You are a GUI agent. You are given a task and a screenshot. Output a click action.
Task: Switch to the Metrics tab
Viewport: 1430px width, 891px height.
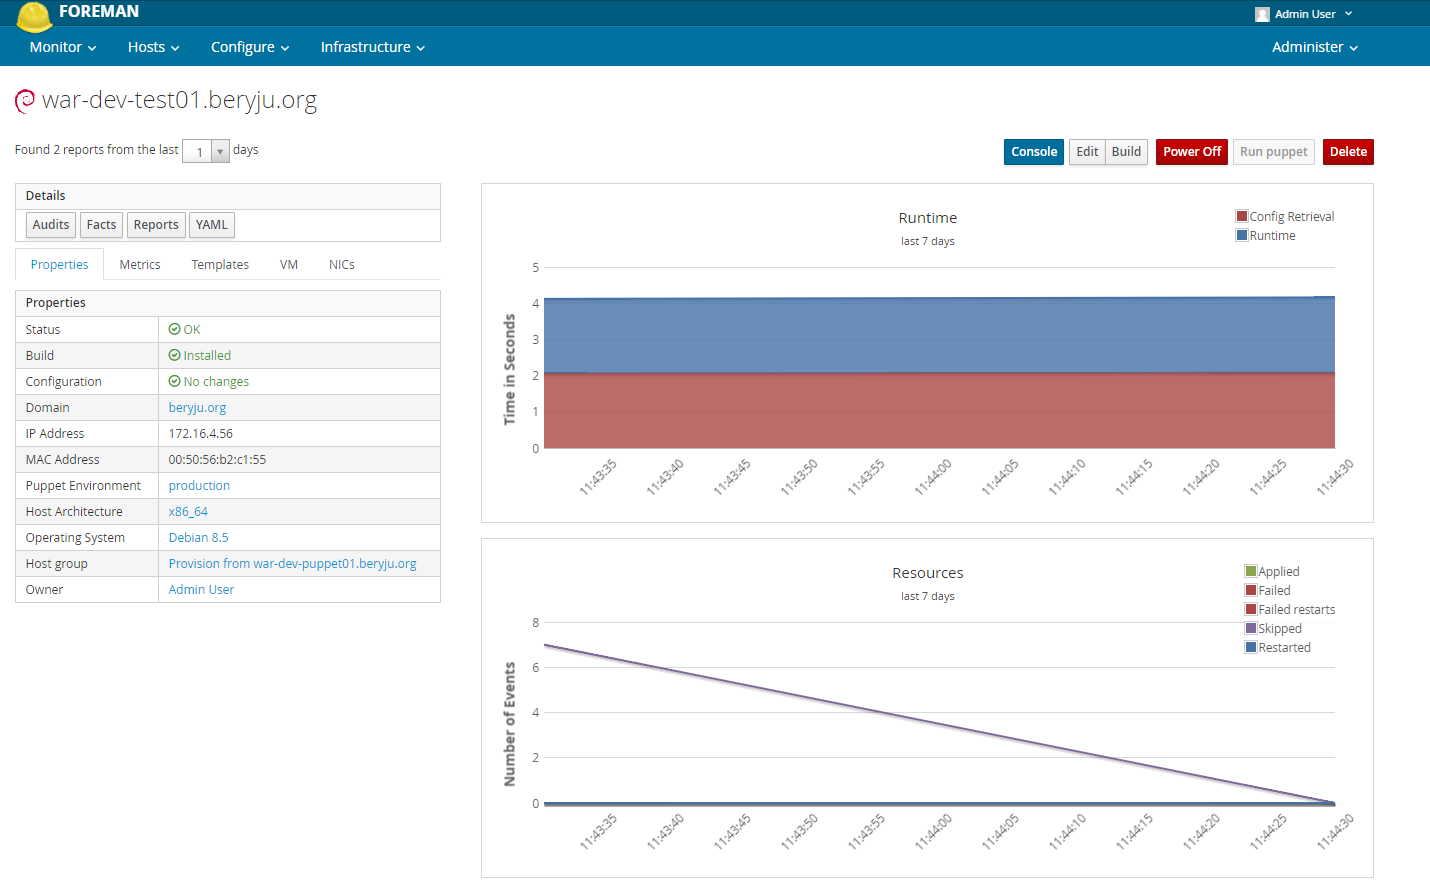pyautogui.click(x=140, y=265)
